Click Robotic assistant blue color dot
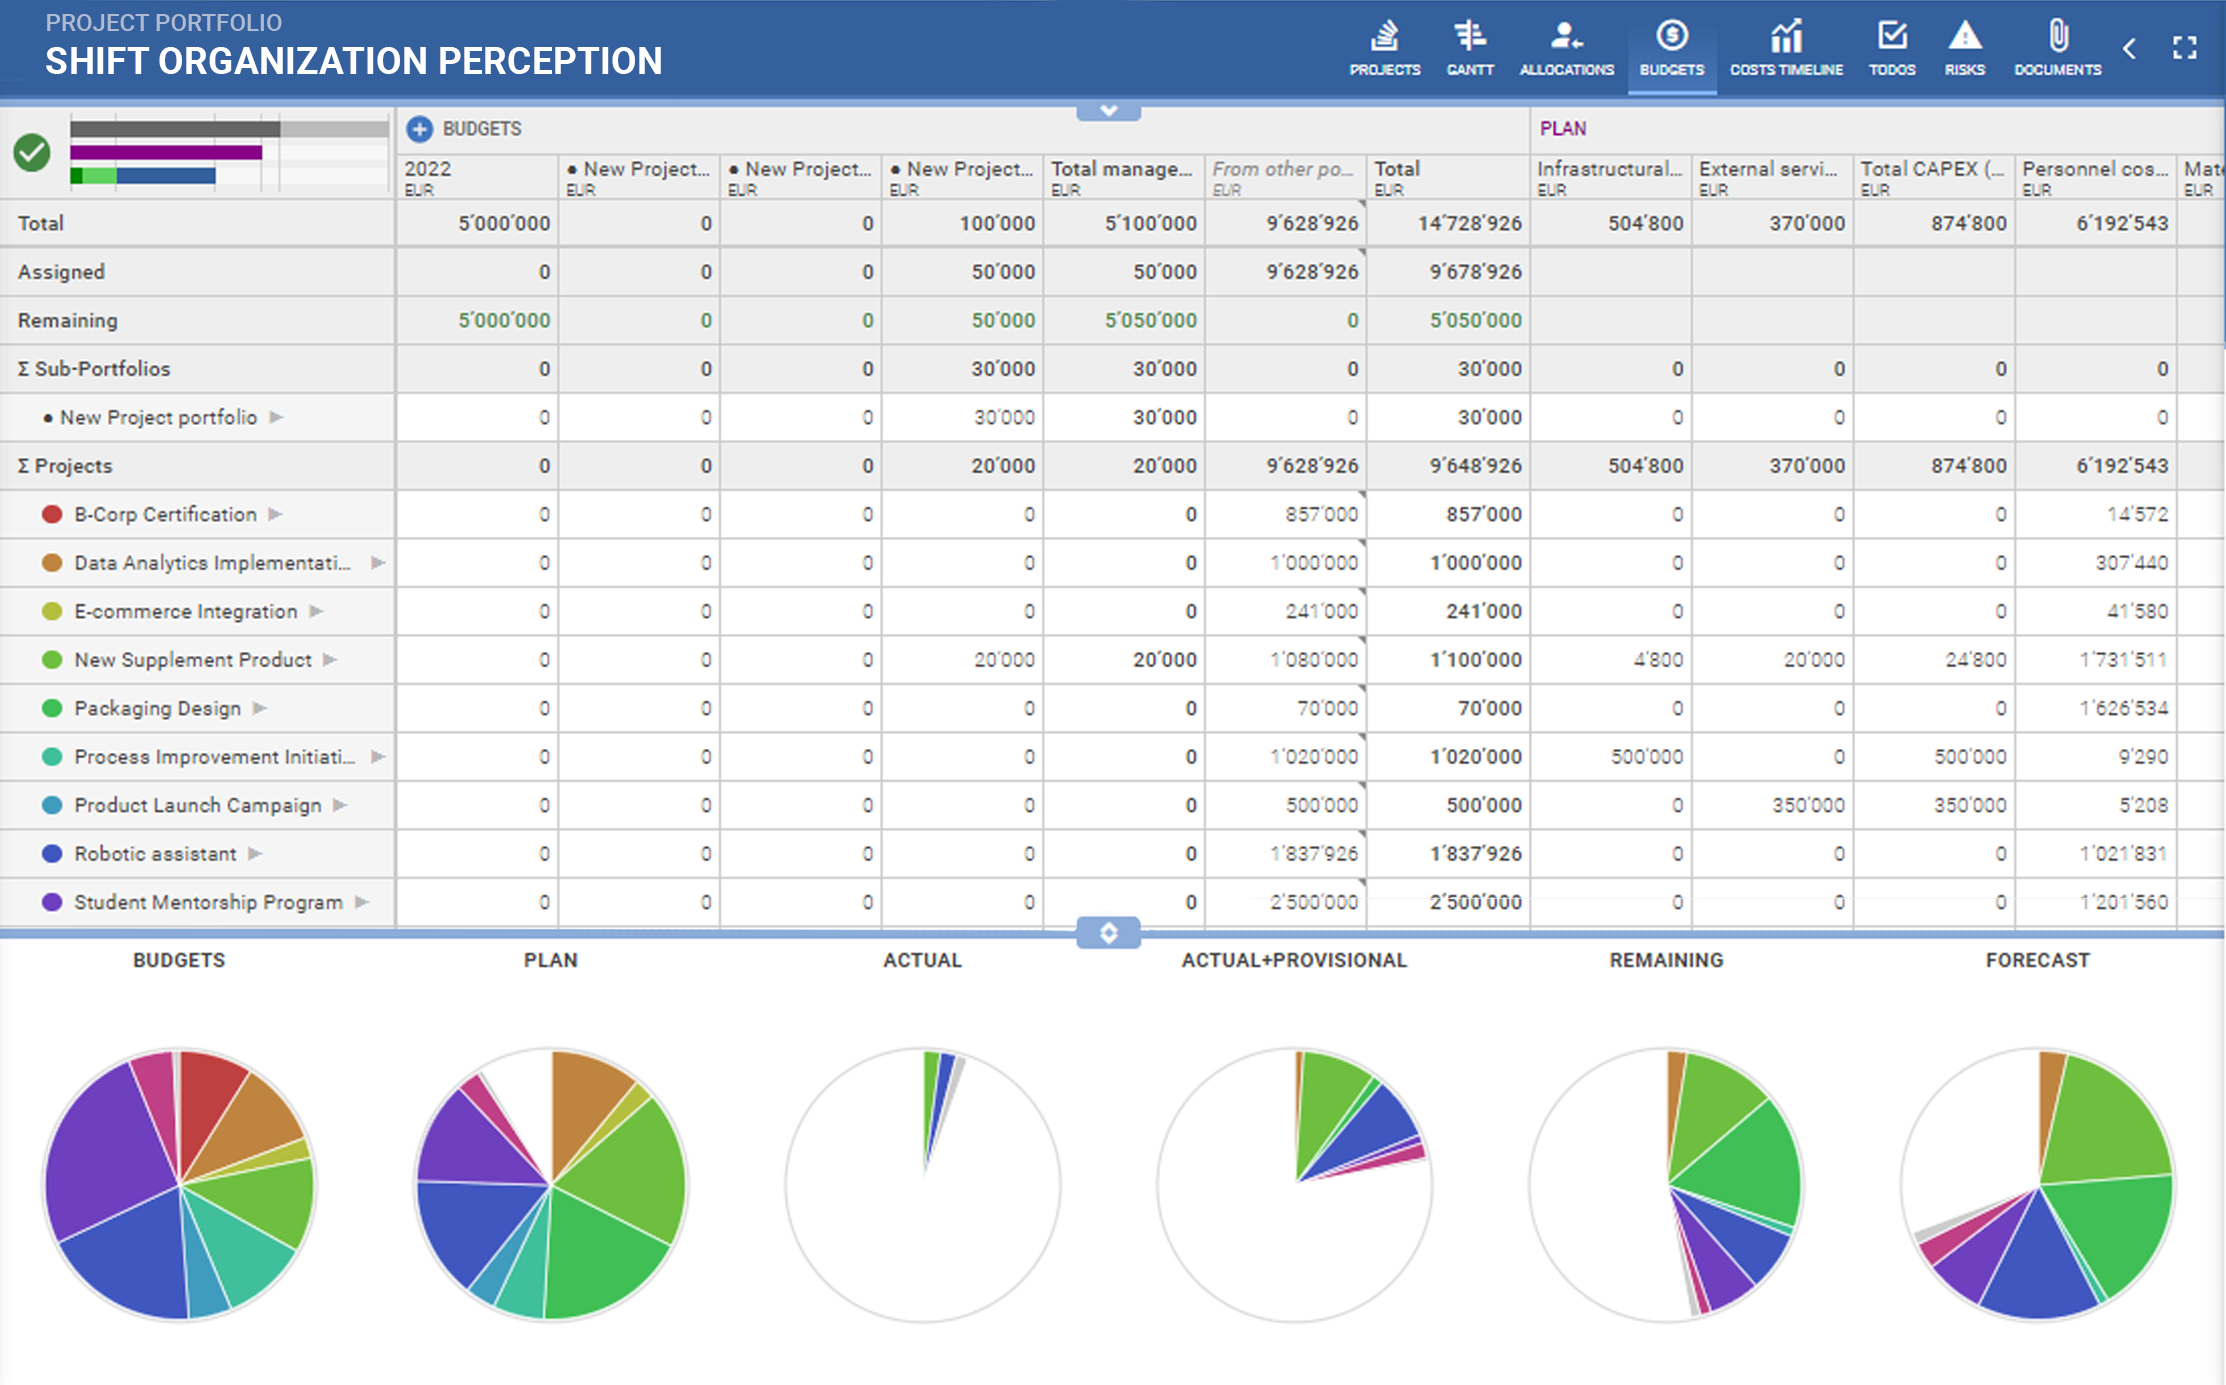2226x1385 pixels. pos(52,854)
